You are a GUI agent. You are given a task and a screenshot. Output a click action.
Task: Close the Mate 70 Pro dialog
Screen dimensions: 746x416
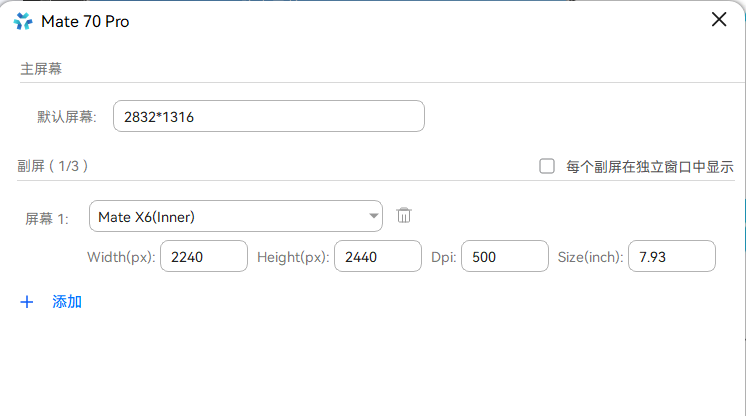pos(718,20)
